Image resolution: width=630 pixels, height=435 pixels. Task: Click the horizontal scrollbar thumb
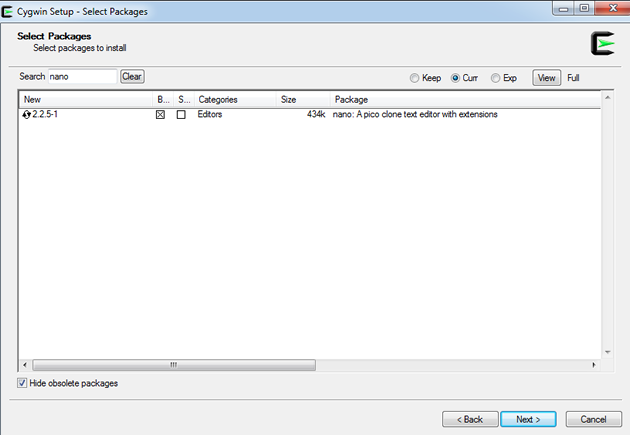coord(174,365)
